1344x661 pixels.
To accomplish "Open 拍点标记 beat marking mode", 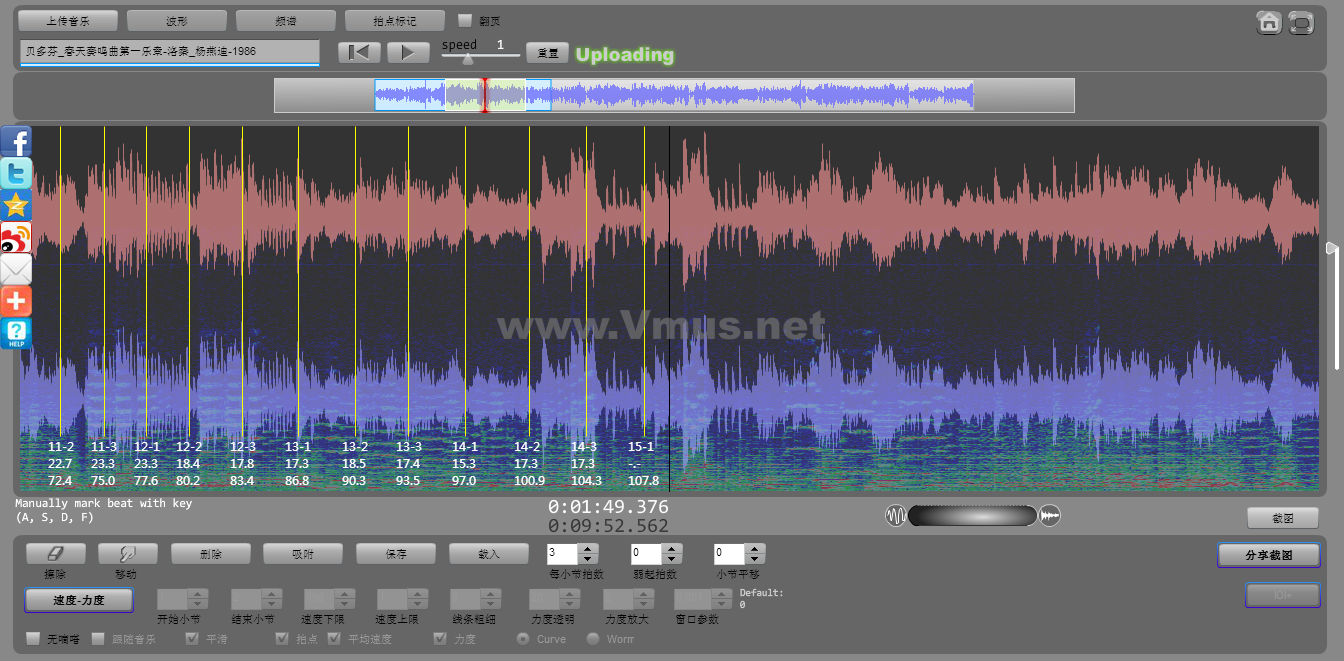I will pos(395,20).
